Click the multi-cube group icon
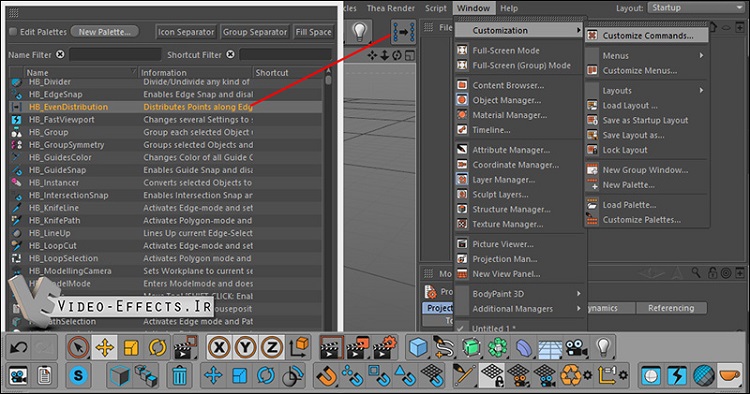 pyautogui.click(x=146, y=376)
